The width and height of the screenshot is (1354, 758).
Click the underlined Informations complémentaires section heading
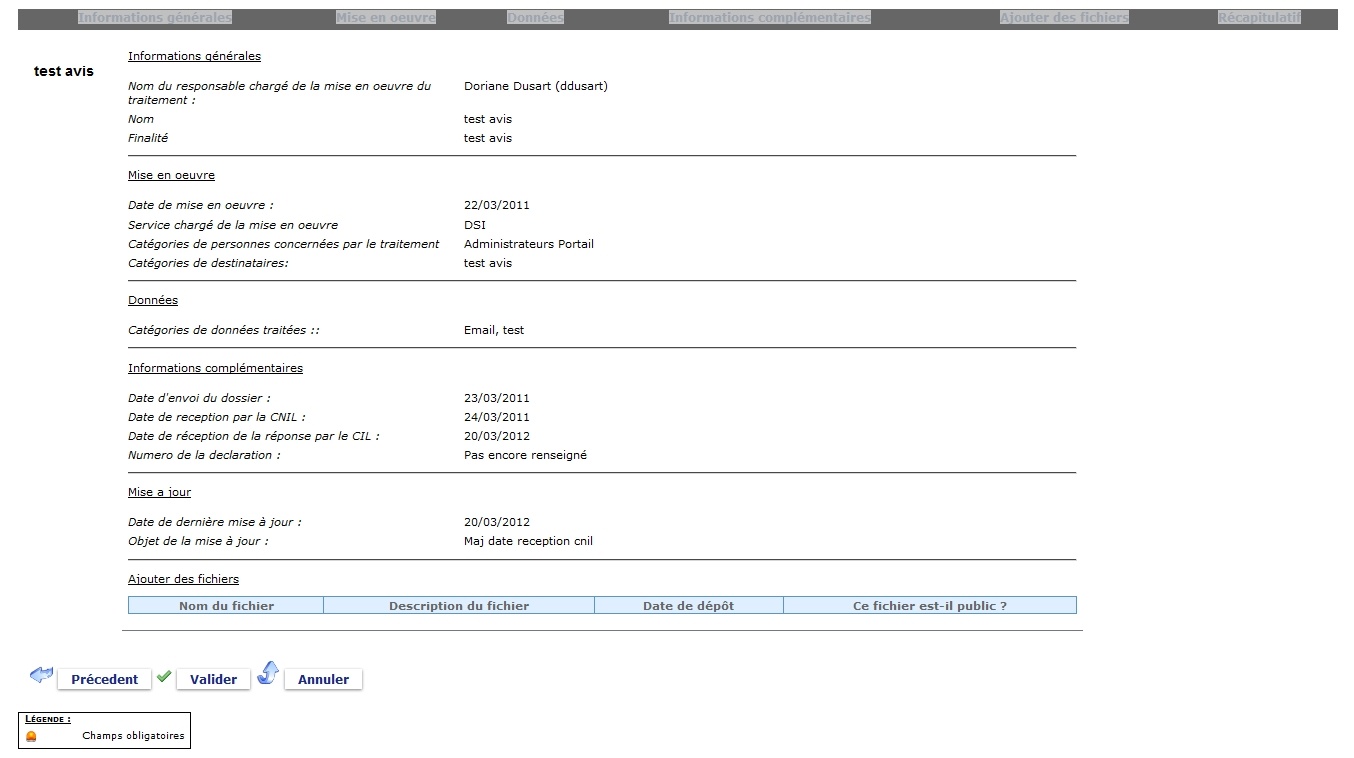(215, 368)
